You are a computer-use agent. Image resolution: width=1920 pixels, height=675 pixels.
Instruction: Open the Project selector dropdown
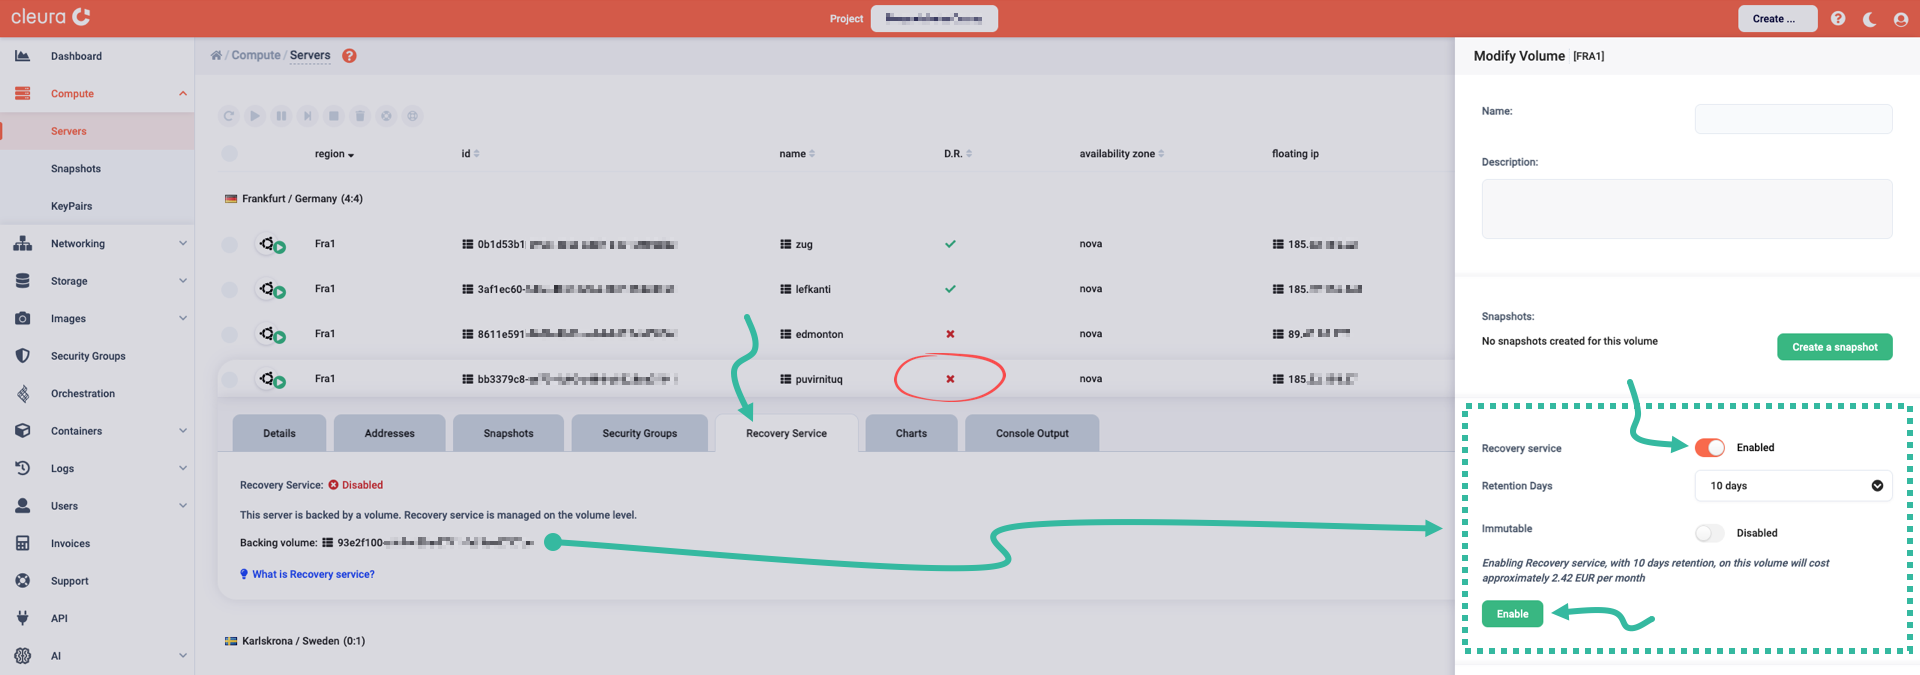pos(934,18)
